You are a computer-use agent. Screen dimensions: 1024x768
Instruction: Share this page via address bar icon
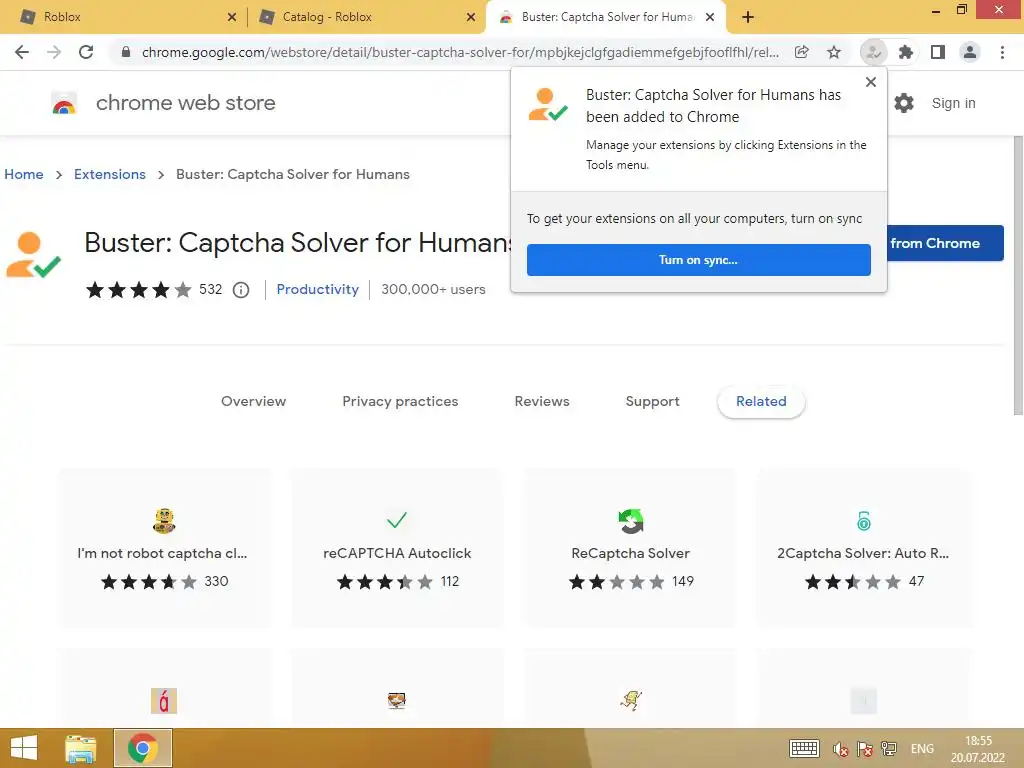(x=801, y=52)
